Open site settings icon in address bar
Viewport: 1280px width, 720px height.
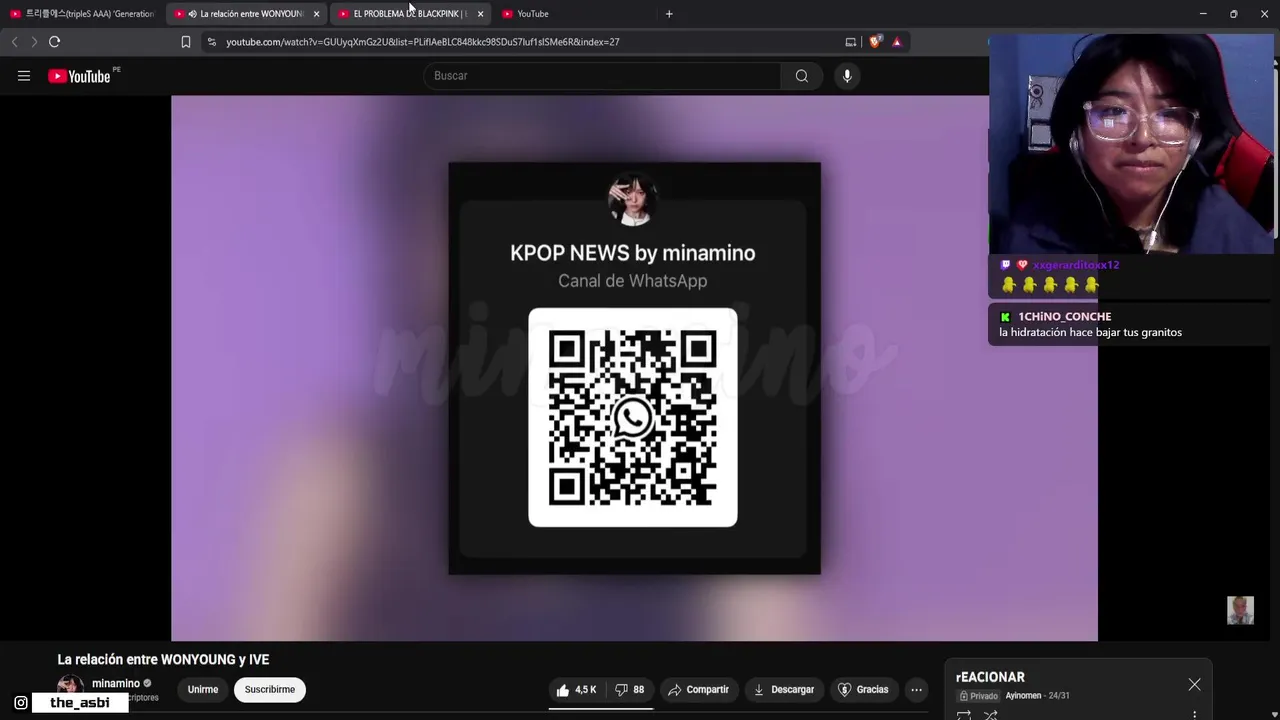click(x=211, y=42)
